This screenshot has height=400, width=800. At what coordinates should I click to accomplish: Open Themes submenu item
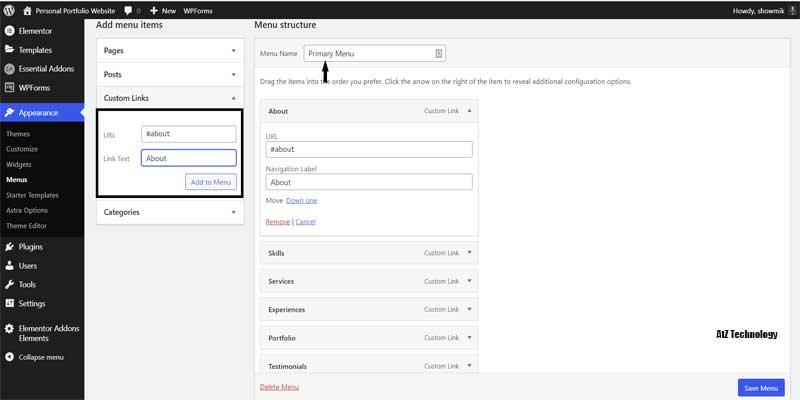(x=18, y=134)
